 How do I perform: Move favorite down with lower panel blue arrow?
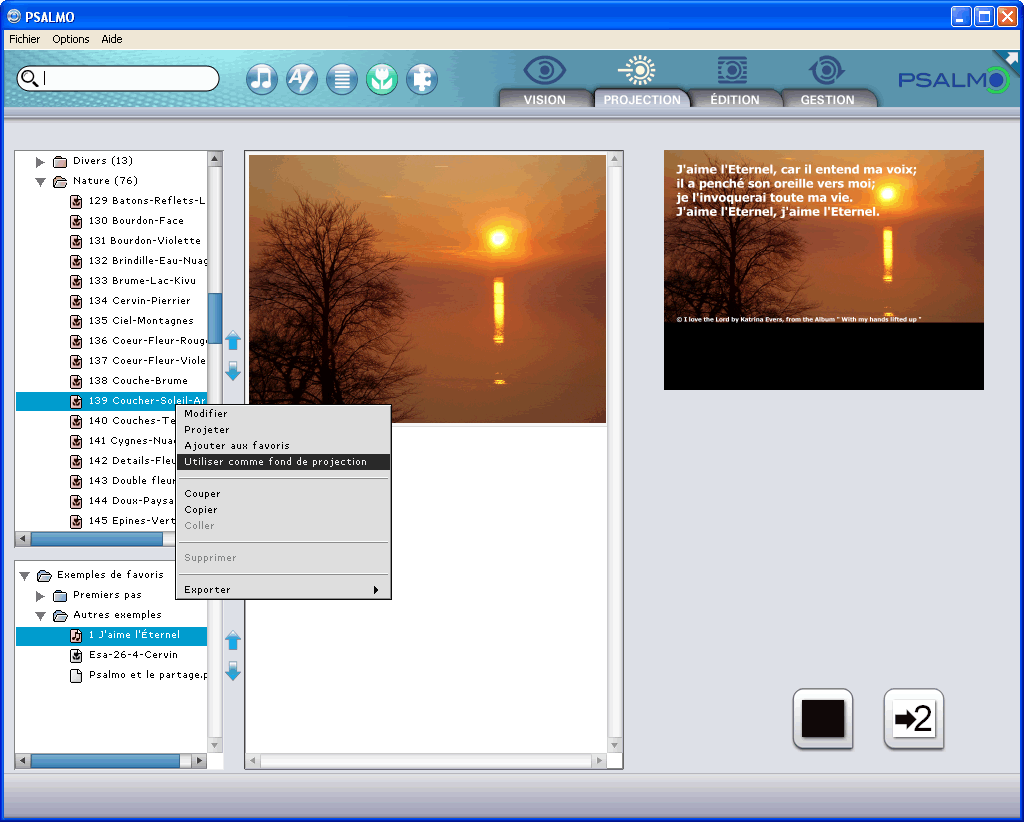[233, 671]
